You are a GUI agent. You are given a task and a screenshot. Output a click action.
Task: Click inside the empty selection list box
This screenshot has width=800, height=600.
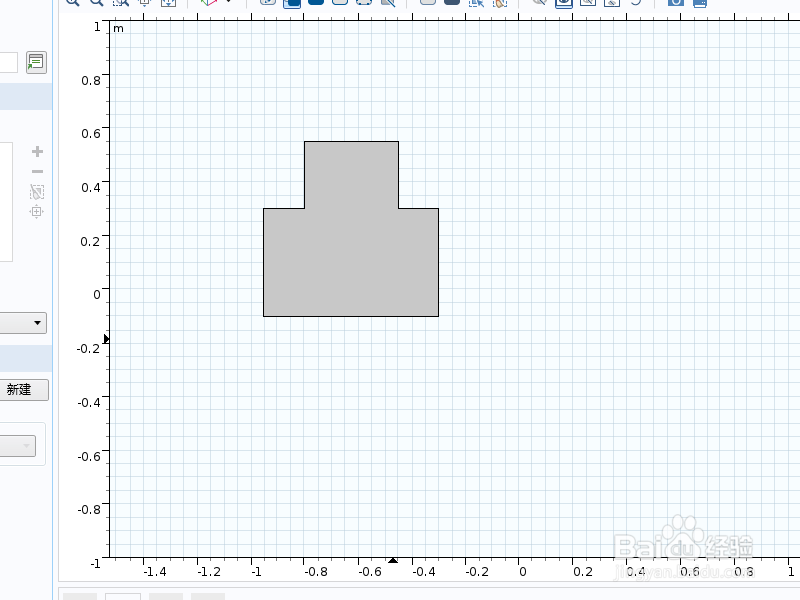(6, 202)
